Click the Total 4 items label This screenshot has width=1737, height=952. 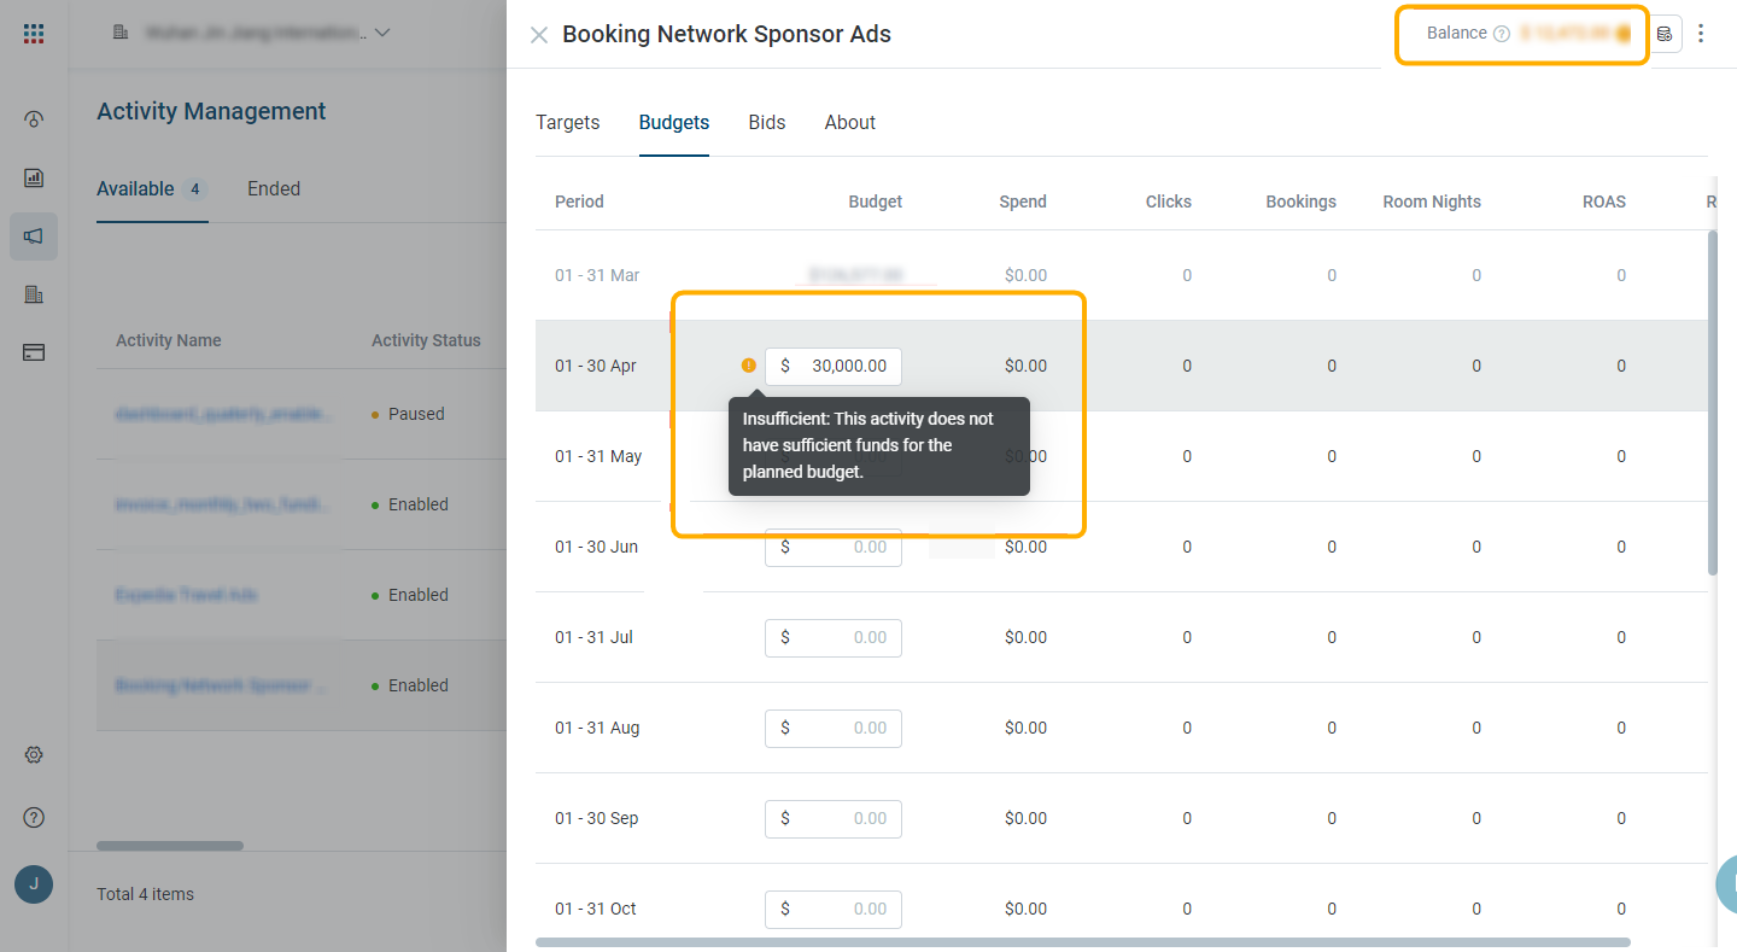145,894
